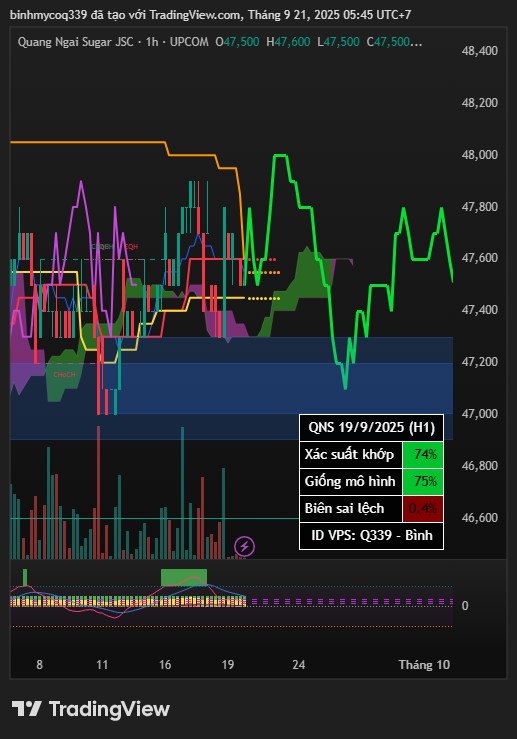
Task: Click the 47,800 price axis label
Action: 479,206
